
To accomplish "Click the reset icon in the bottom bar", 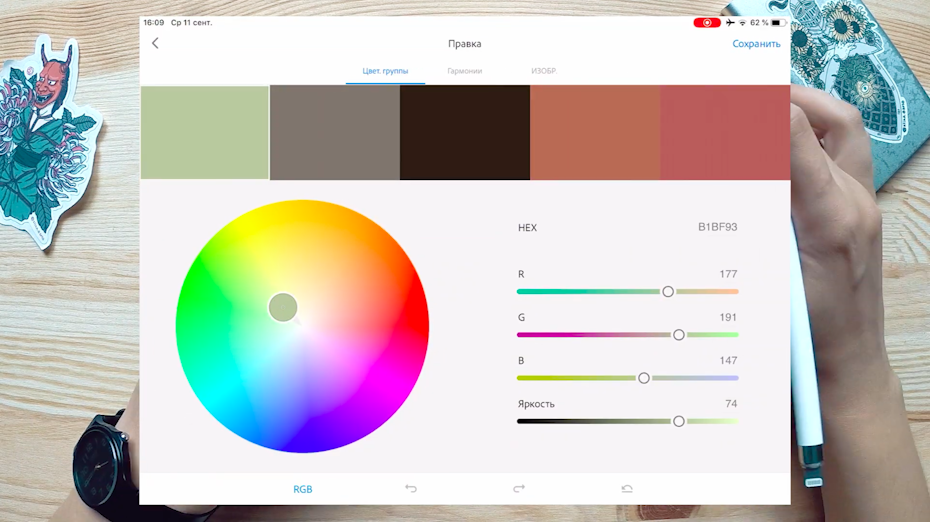I will pos(627,489).
